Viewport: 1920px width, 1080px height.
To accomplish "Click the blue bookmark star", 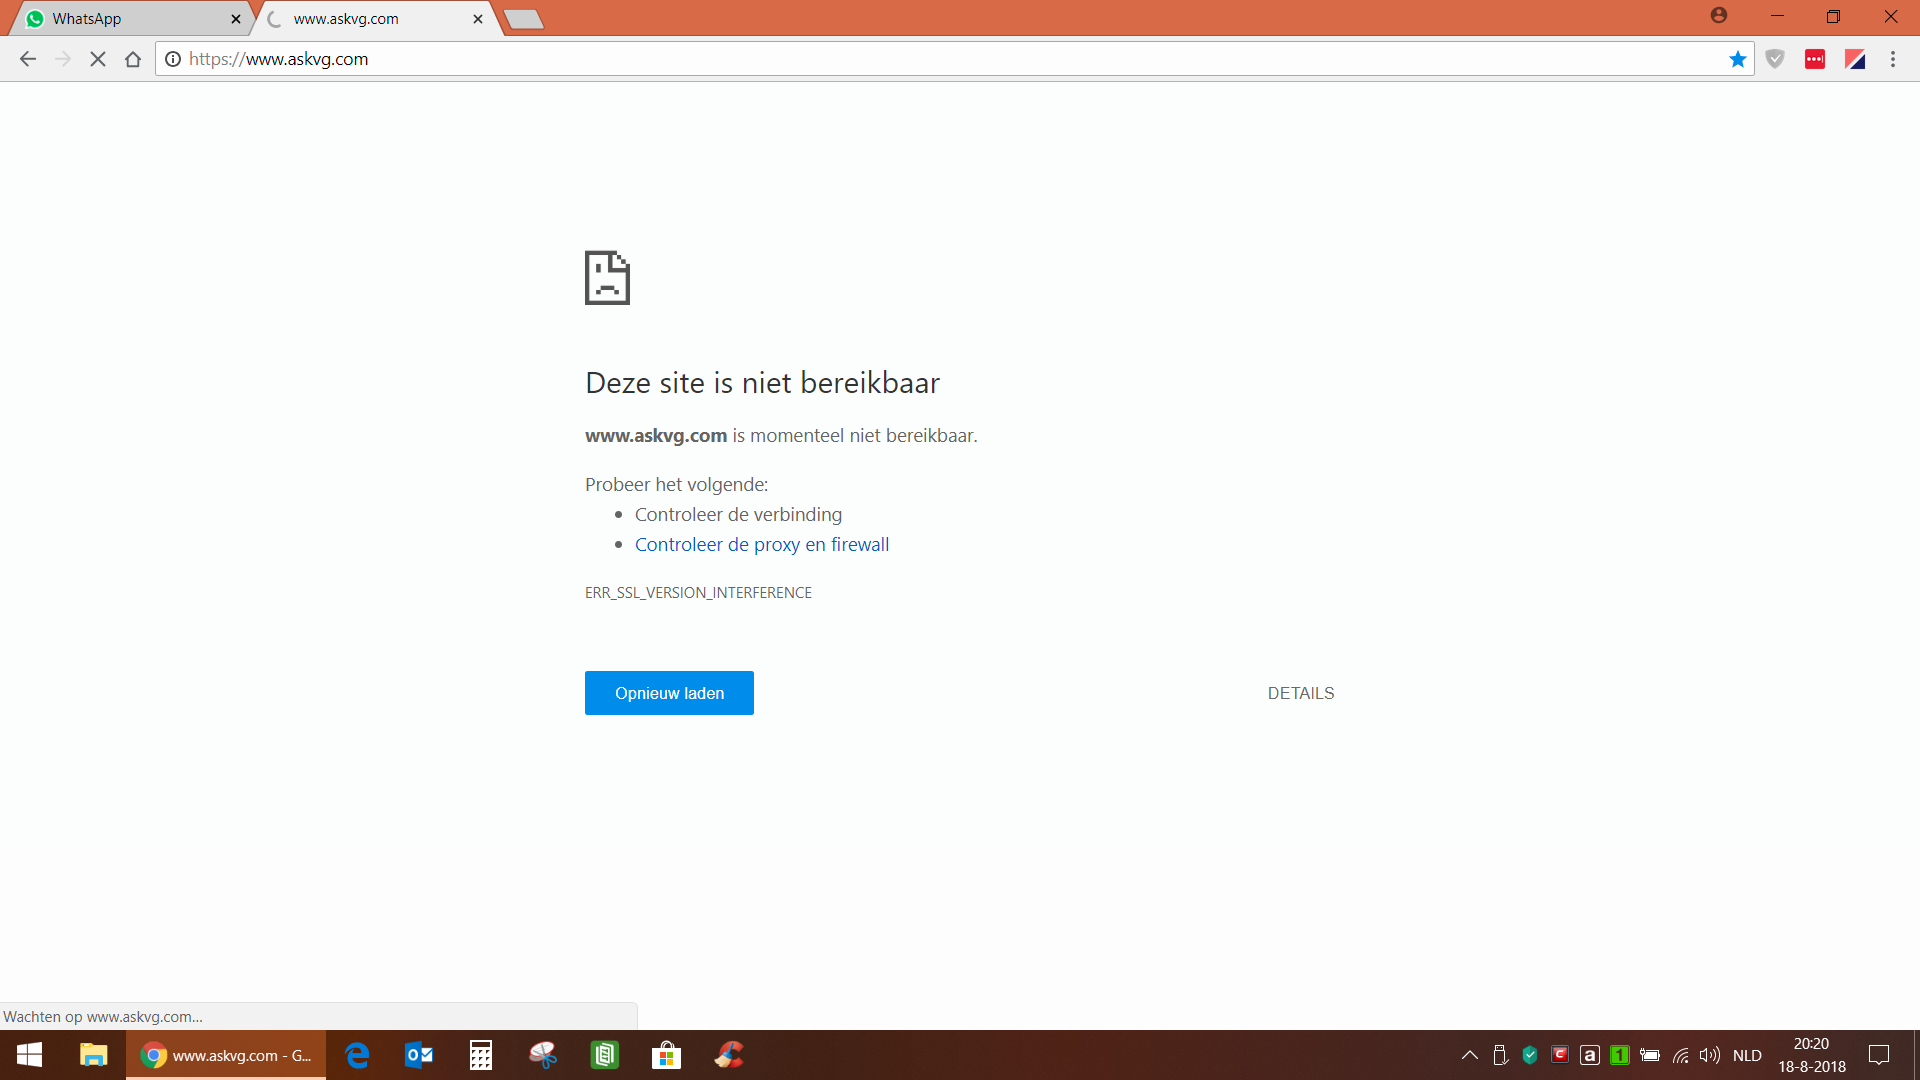I will pos(1738,59).
